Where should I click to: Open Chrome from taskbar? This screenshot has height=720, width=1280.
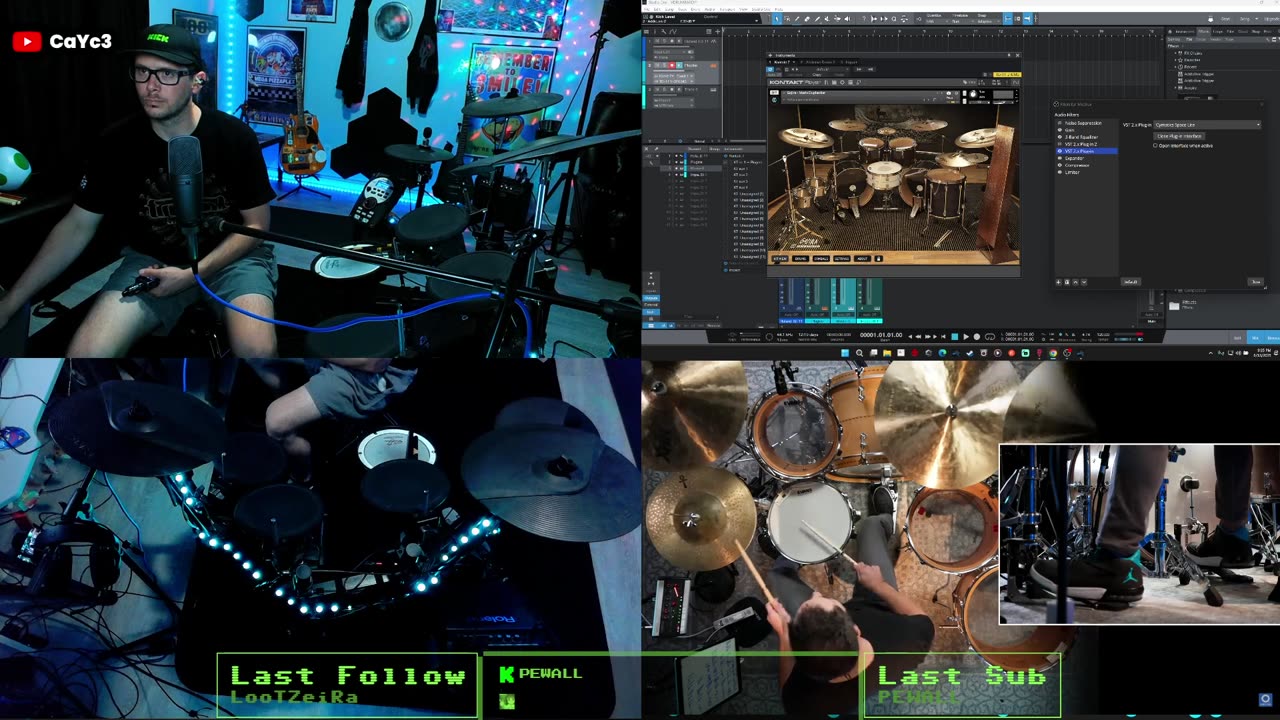click(x=1053, y=353)
